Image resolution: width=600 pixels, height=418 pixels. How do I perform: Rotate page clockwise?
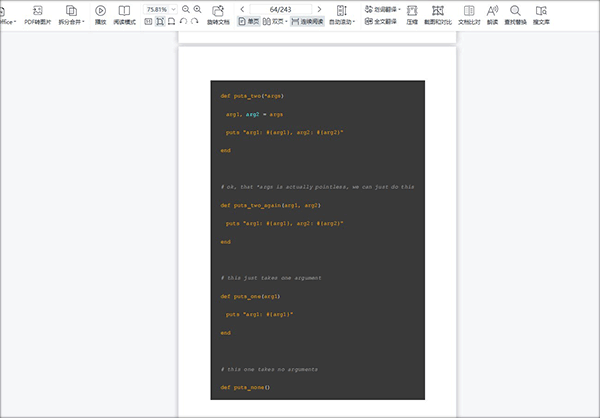point(194,21)
